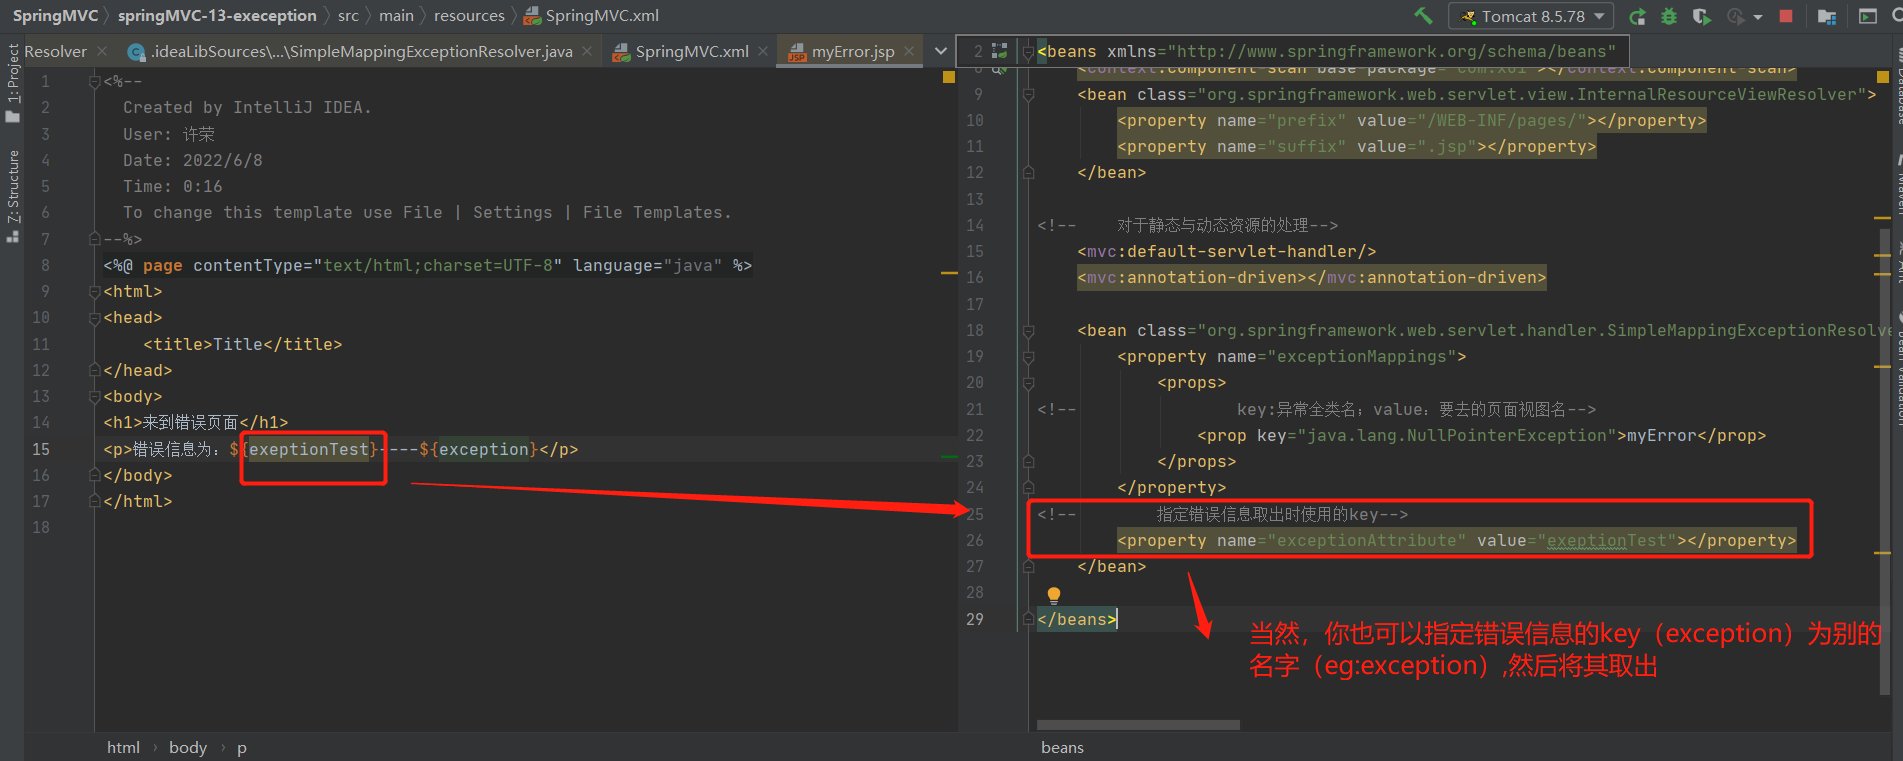
Task: Close the myError.jsp tab
Action: coord(909,51)
